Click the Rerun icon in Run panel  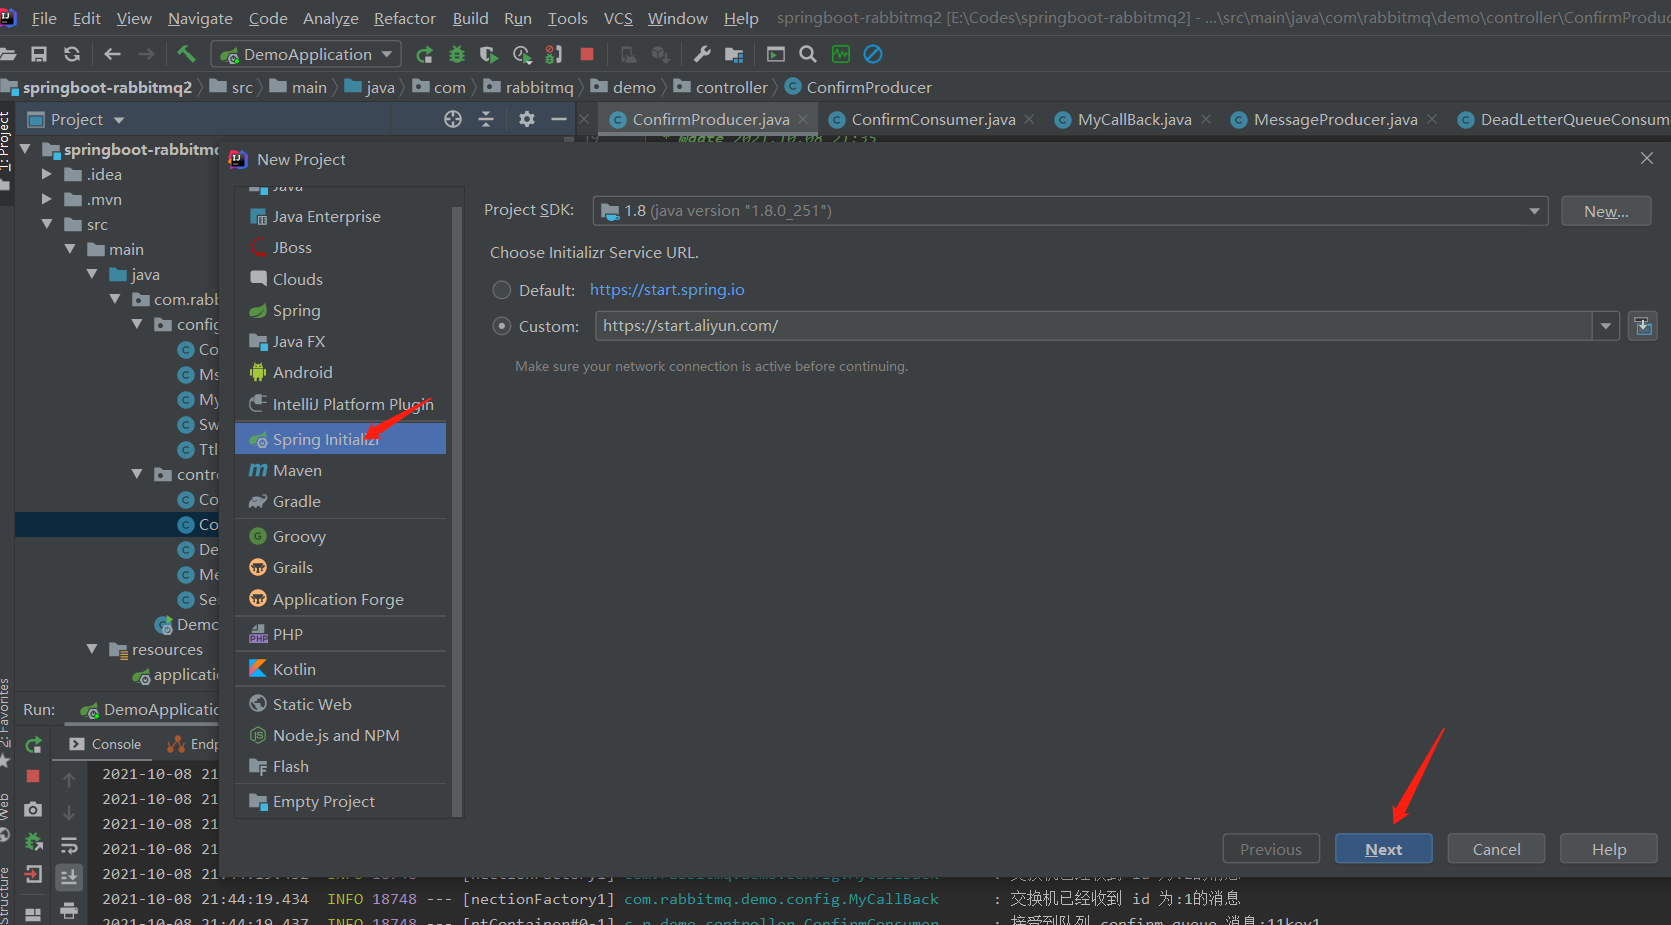pos(33,744)
